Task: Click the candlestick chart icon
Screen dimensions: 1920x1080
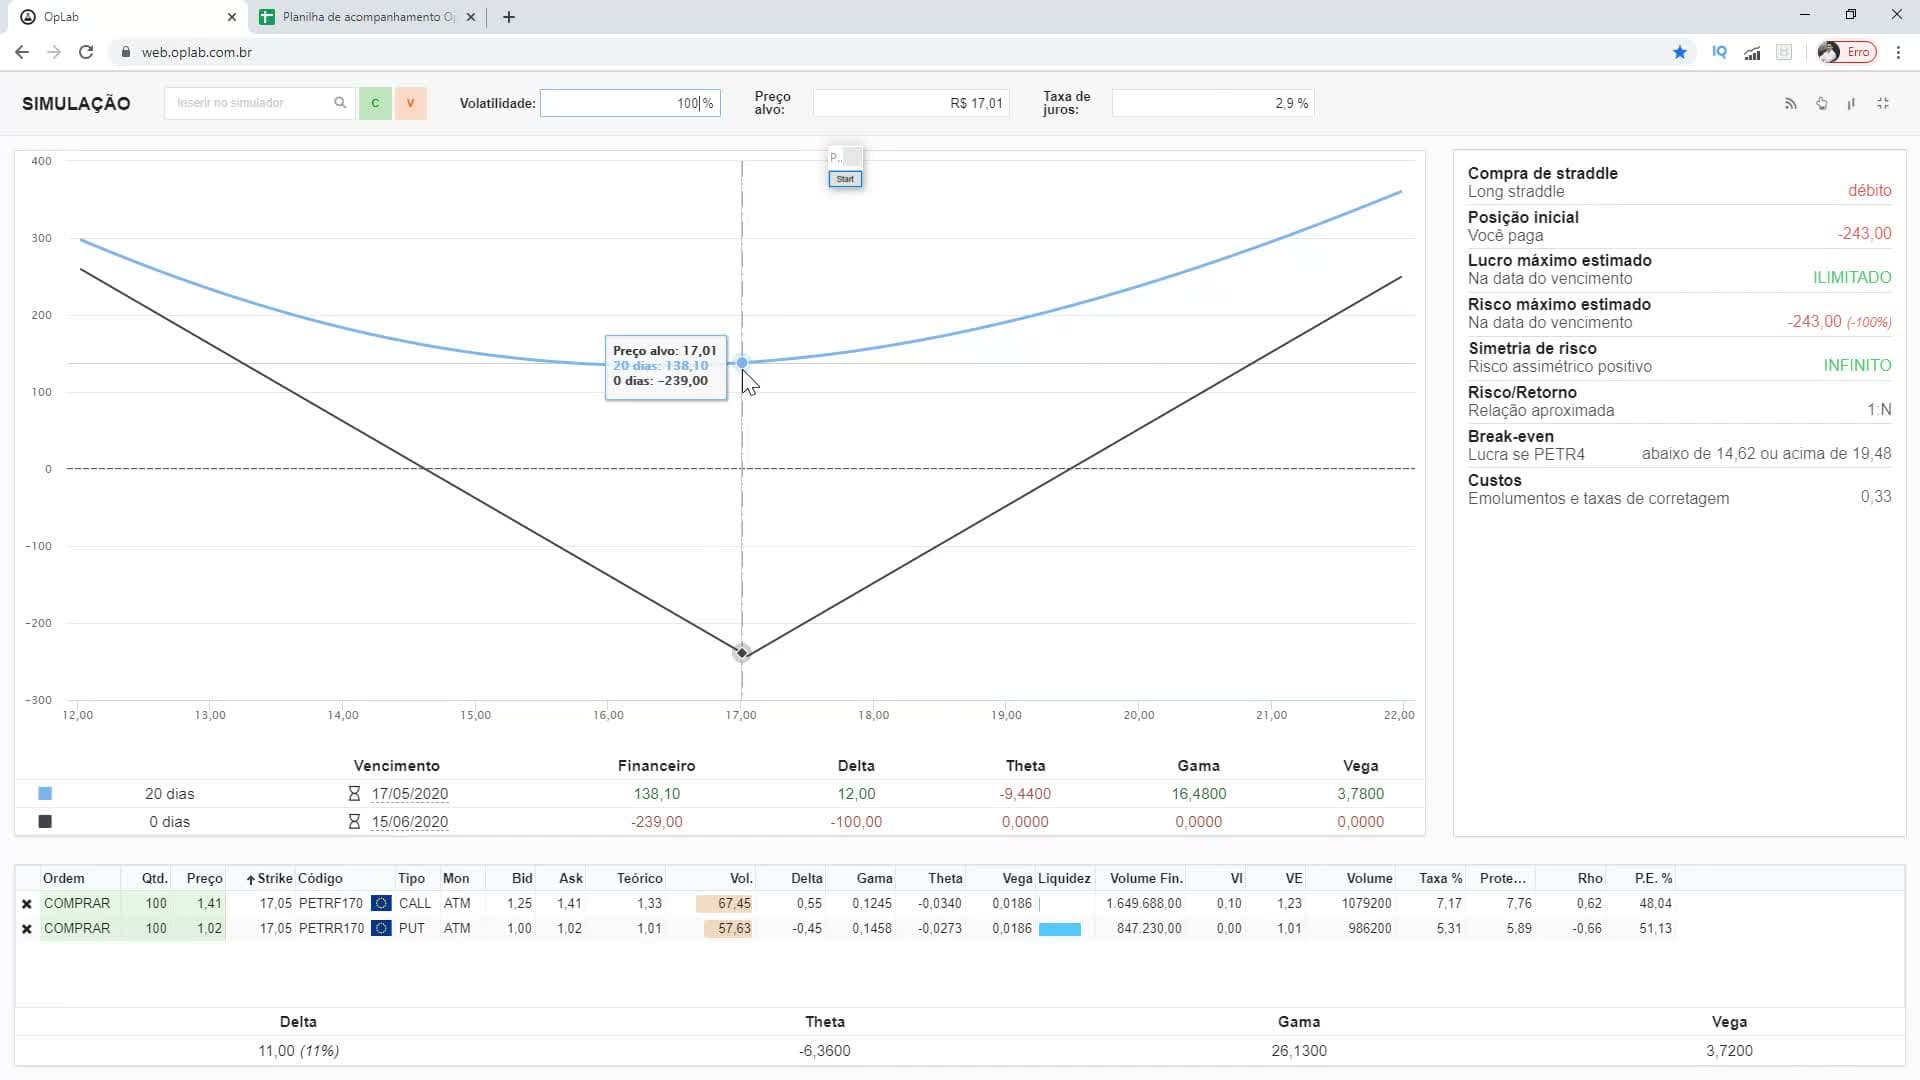Action: [1851, 104]
